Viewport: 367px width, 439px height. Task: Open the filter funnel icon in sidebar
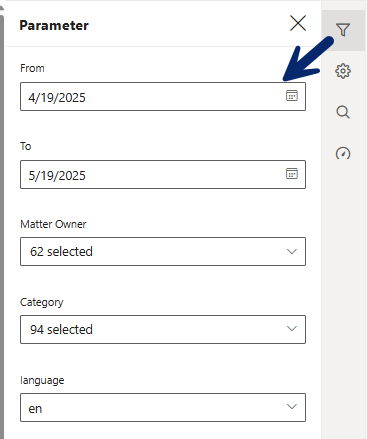[x=343, y=30]
